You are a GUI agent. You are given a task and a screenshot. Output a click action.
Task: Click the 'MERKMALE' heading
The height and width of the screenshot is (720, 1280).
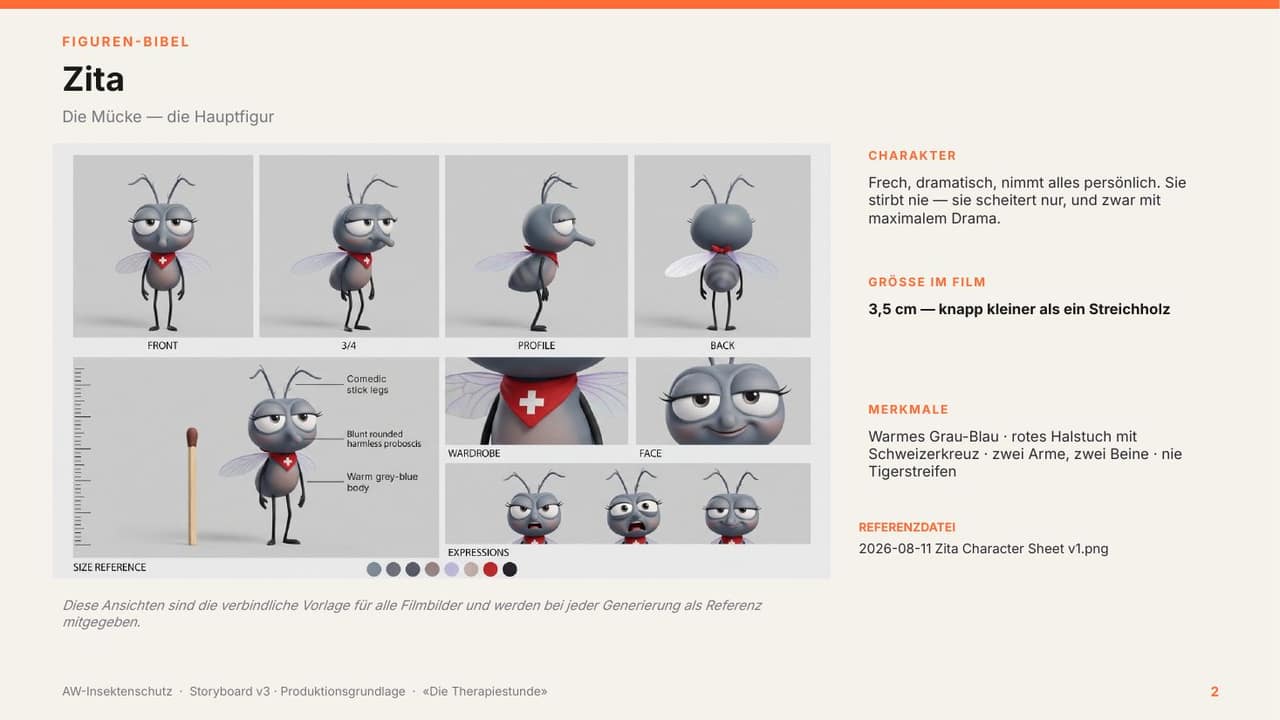(x=908, y=409)
